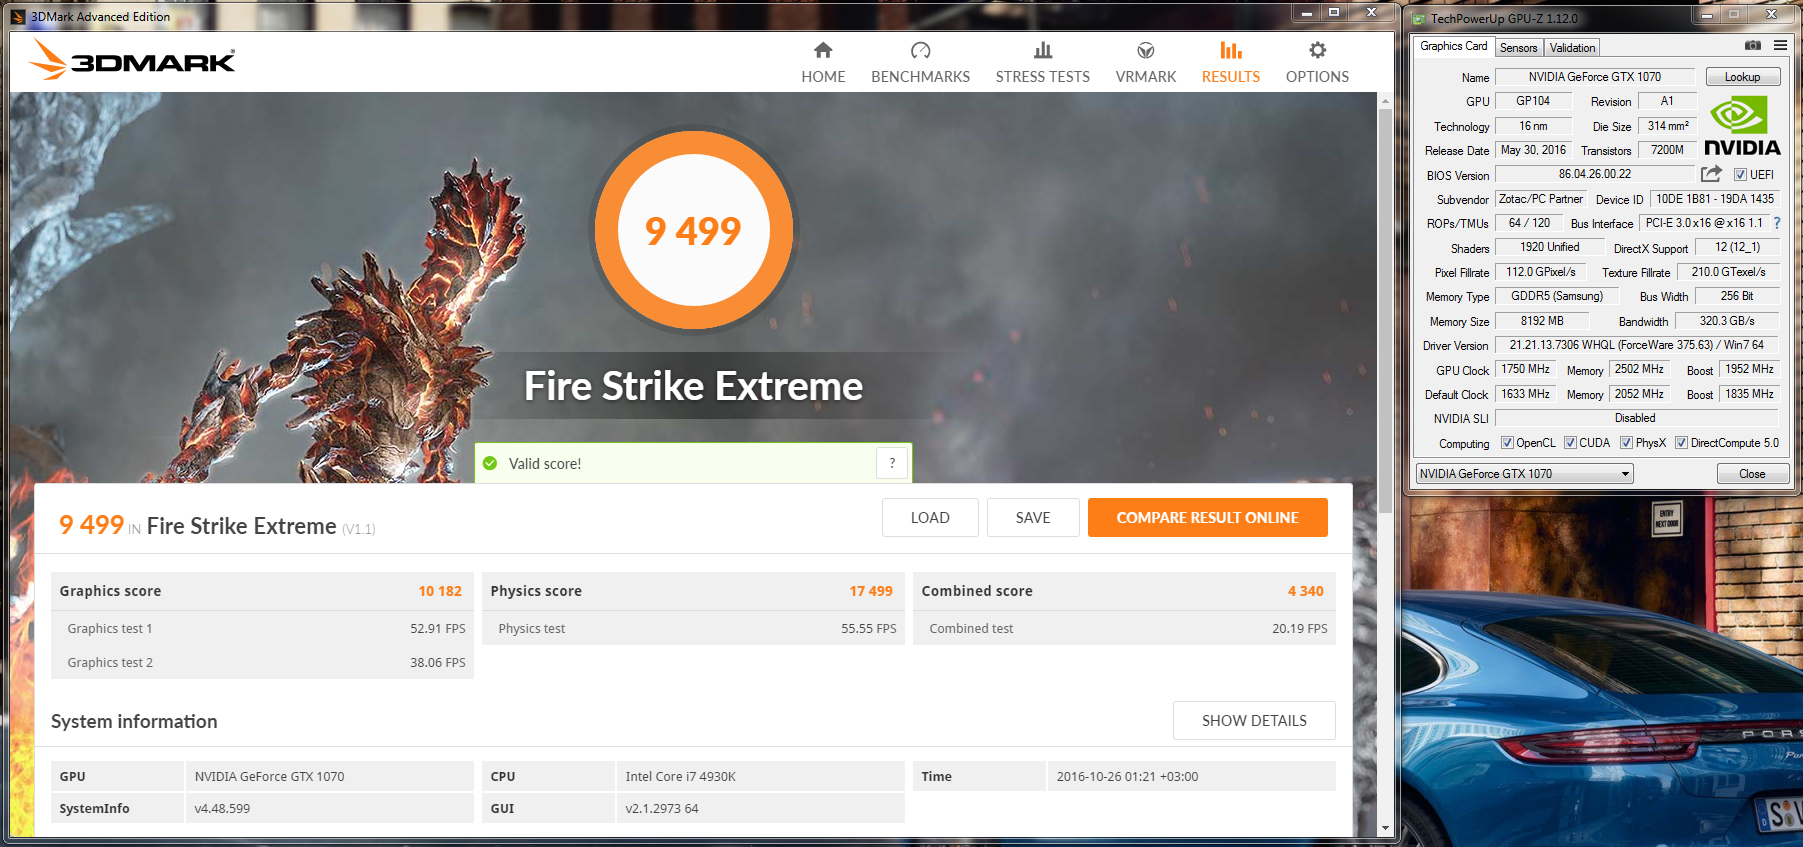Click the Subvendor field Zotac/PC Partner
Viewport: 1803px width, 847px height.
1540,199
